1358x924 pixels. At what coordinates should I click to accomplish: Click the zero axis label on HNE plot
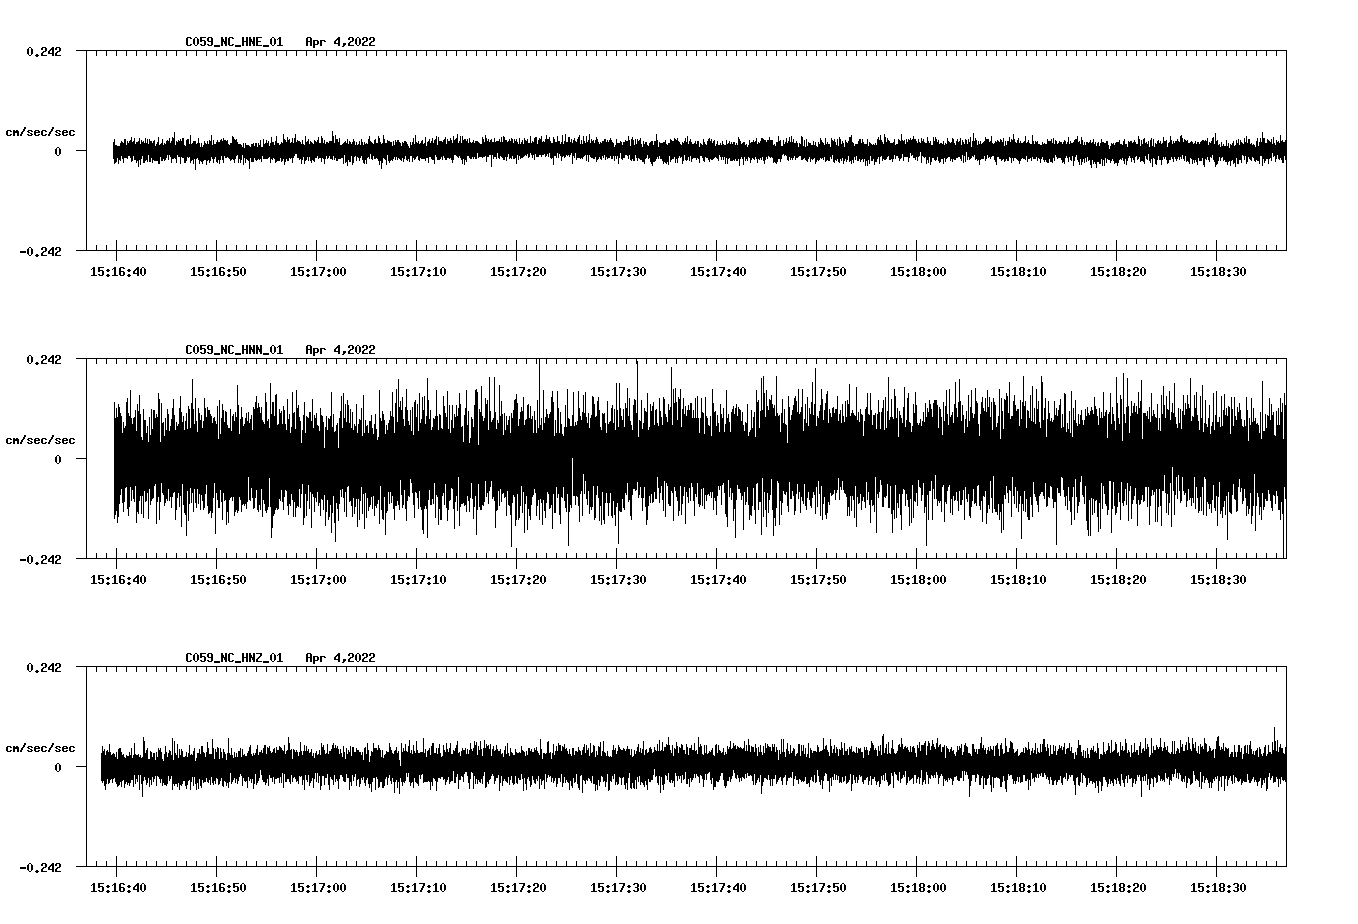tap(58, 152)
